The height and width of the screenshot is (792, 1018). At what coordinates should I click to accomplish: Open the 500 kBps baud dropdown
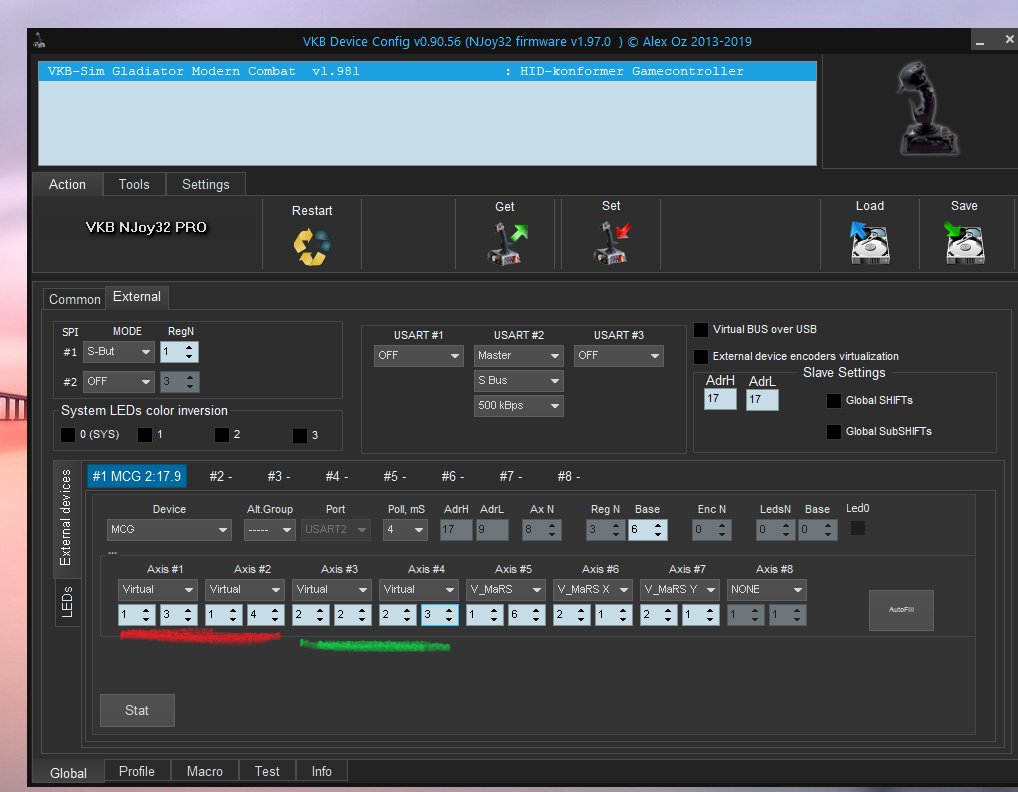519,406
